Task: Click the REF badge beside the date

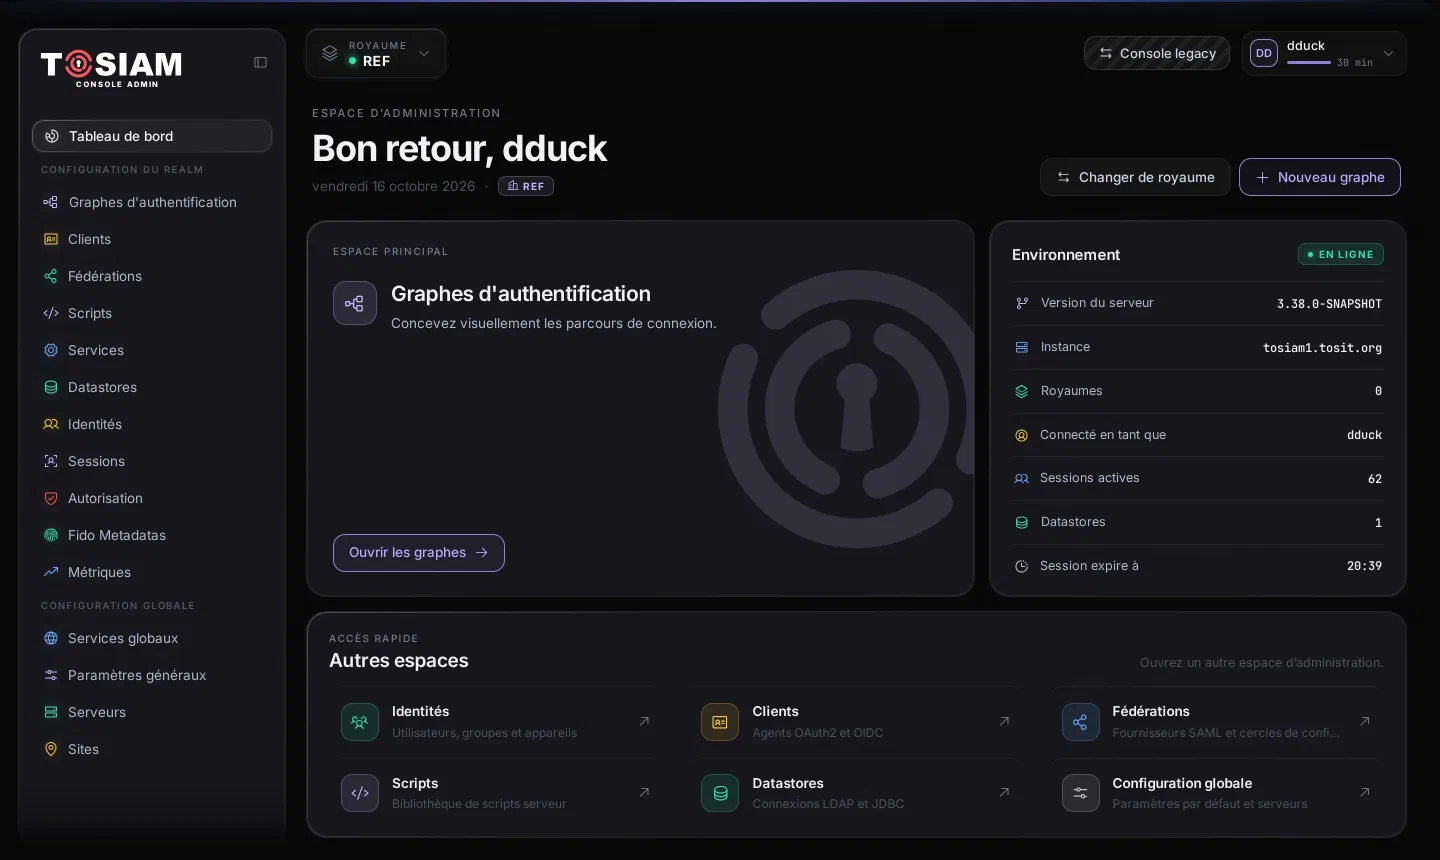Action: [x=526, y=186]
